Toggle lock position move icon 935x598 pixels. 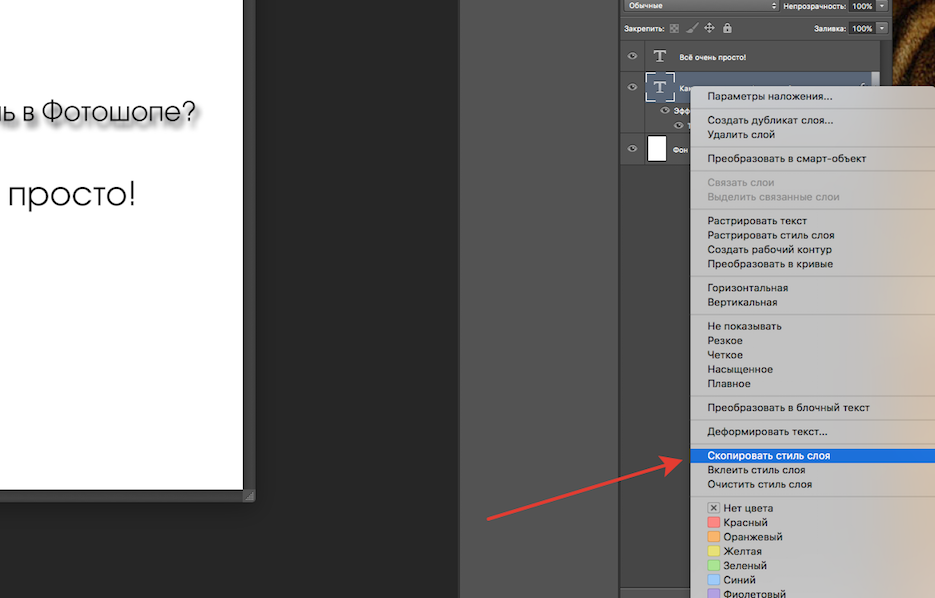(709, 28)
